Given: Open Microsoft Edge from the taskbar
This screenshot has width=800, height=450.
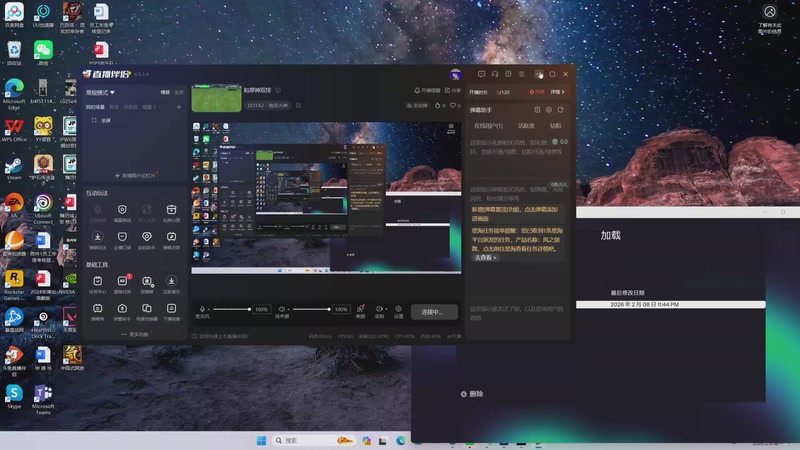Looking at the screenshot, I should coord(401,440).
